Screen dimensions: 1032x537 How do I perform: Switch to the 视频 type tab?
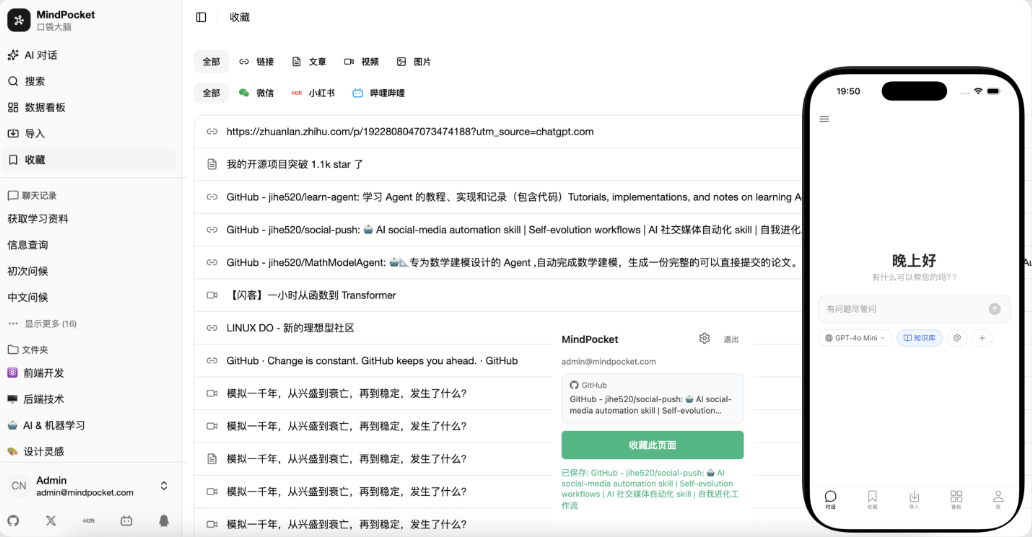[361, 62]
